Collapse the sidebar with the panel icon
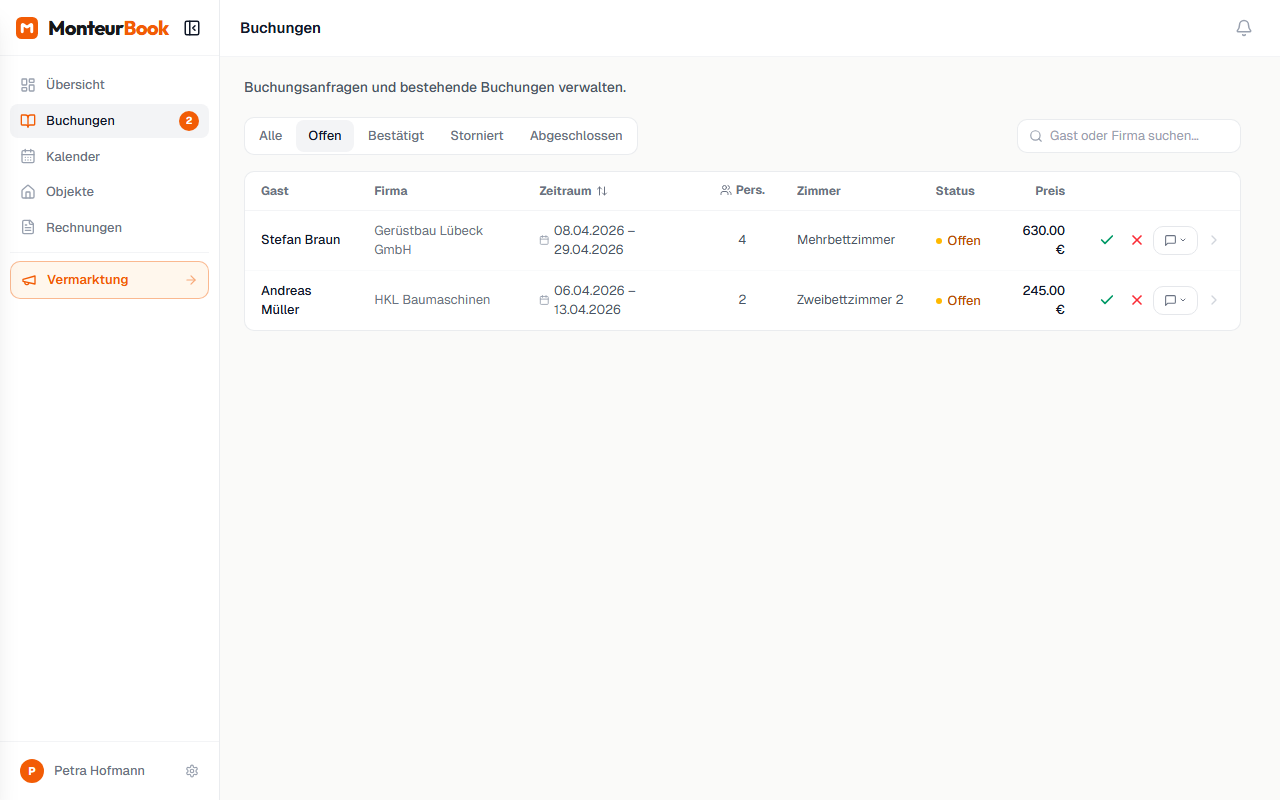 tap(192, 28)
